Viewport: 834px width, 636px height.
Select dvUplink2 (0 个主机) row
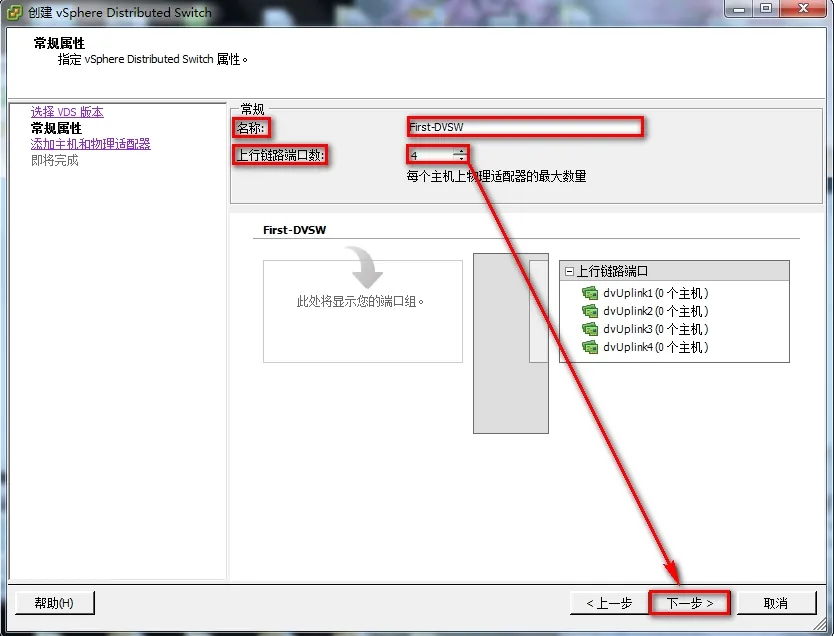[645, 311]
